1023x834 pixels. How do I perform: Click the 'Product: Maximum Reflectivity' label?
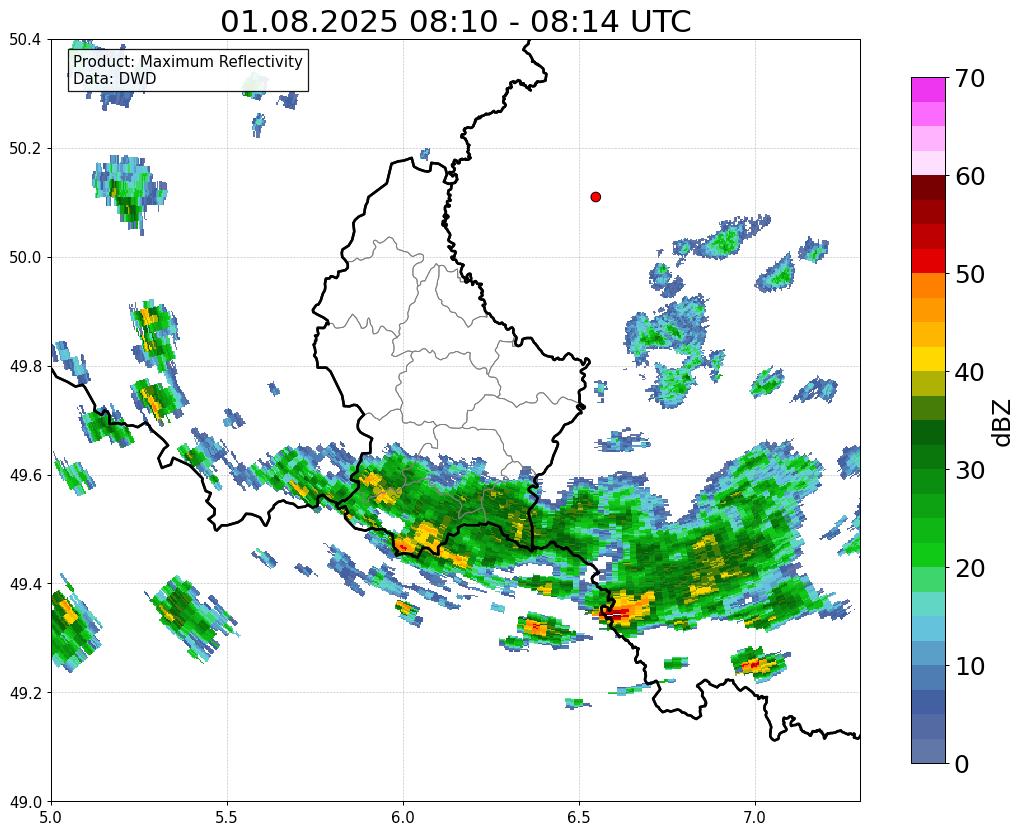pos(188,61)
